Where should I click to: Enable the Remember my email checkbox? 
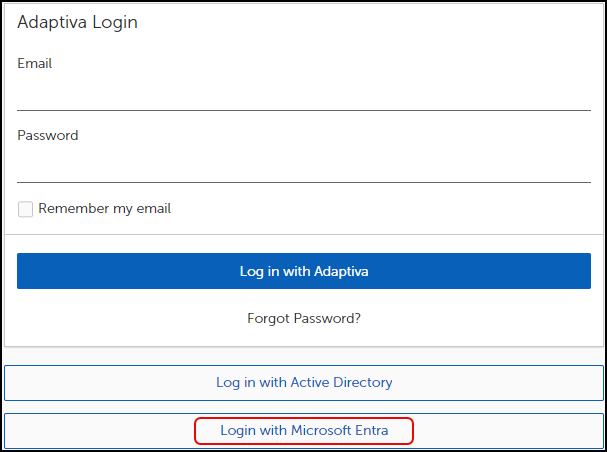pos(25,209)
